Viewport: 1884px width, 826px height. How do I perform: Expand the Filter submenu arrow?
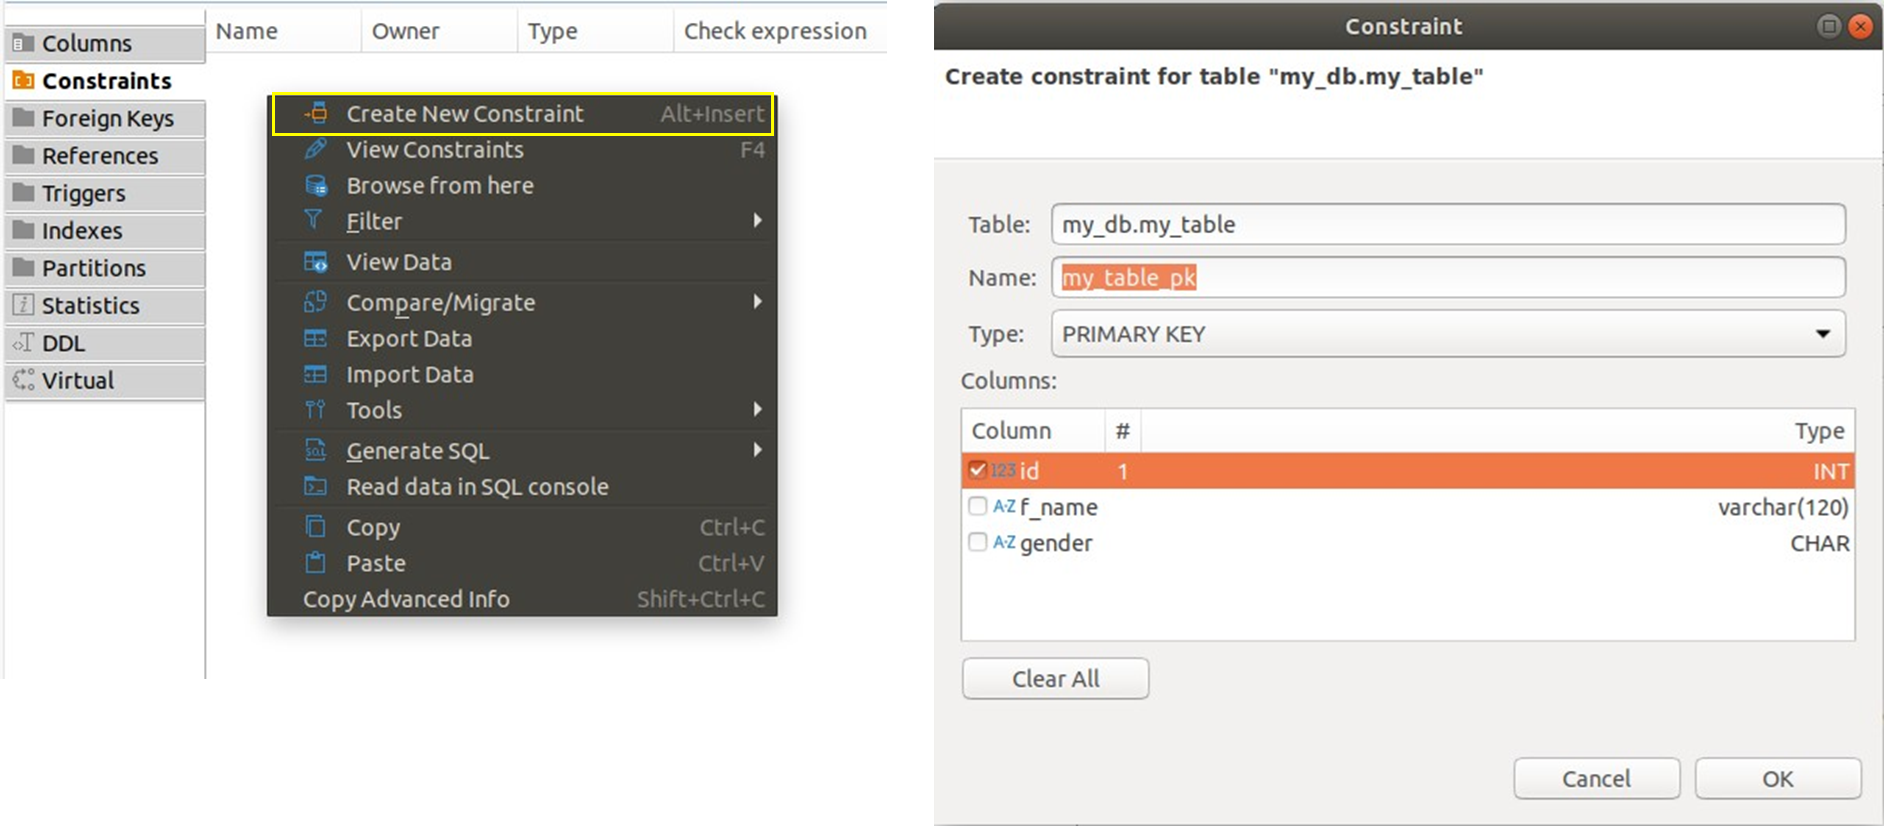(x=758, y=220)
